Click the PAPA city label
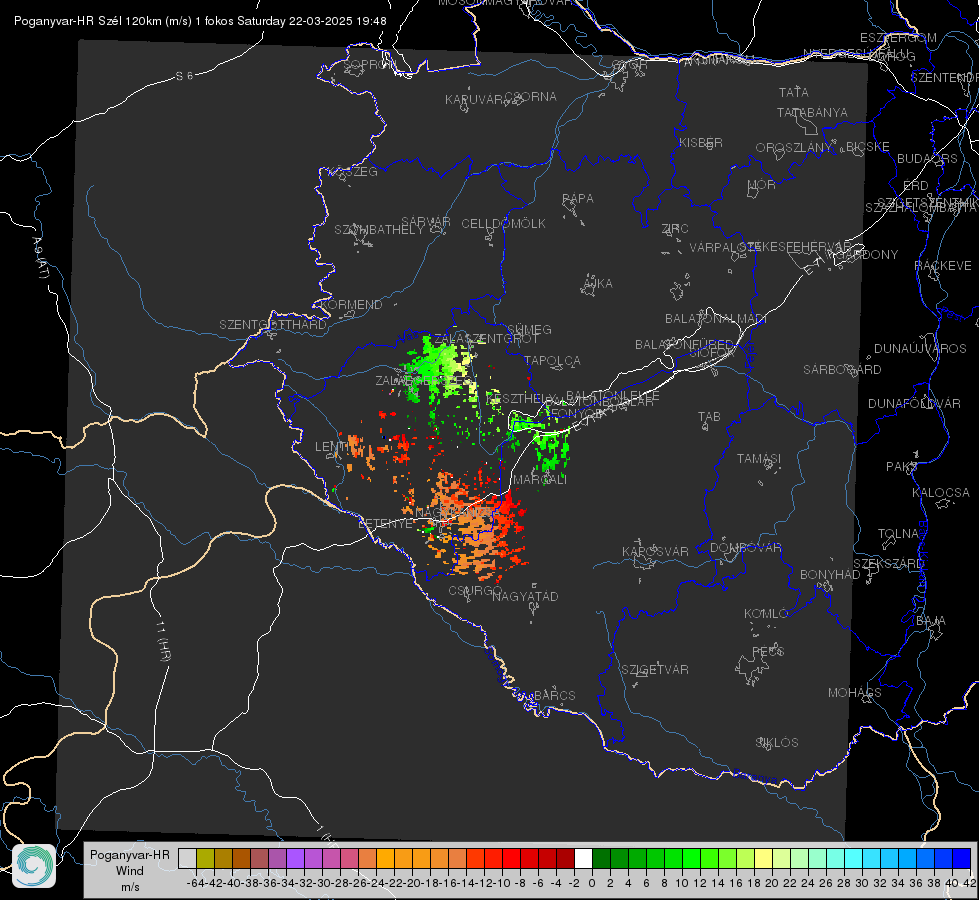The width and height of the screenshot is (979, 900). (x=578, y=199)
